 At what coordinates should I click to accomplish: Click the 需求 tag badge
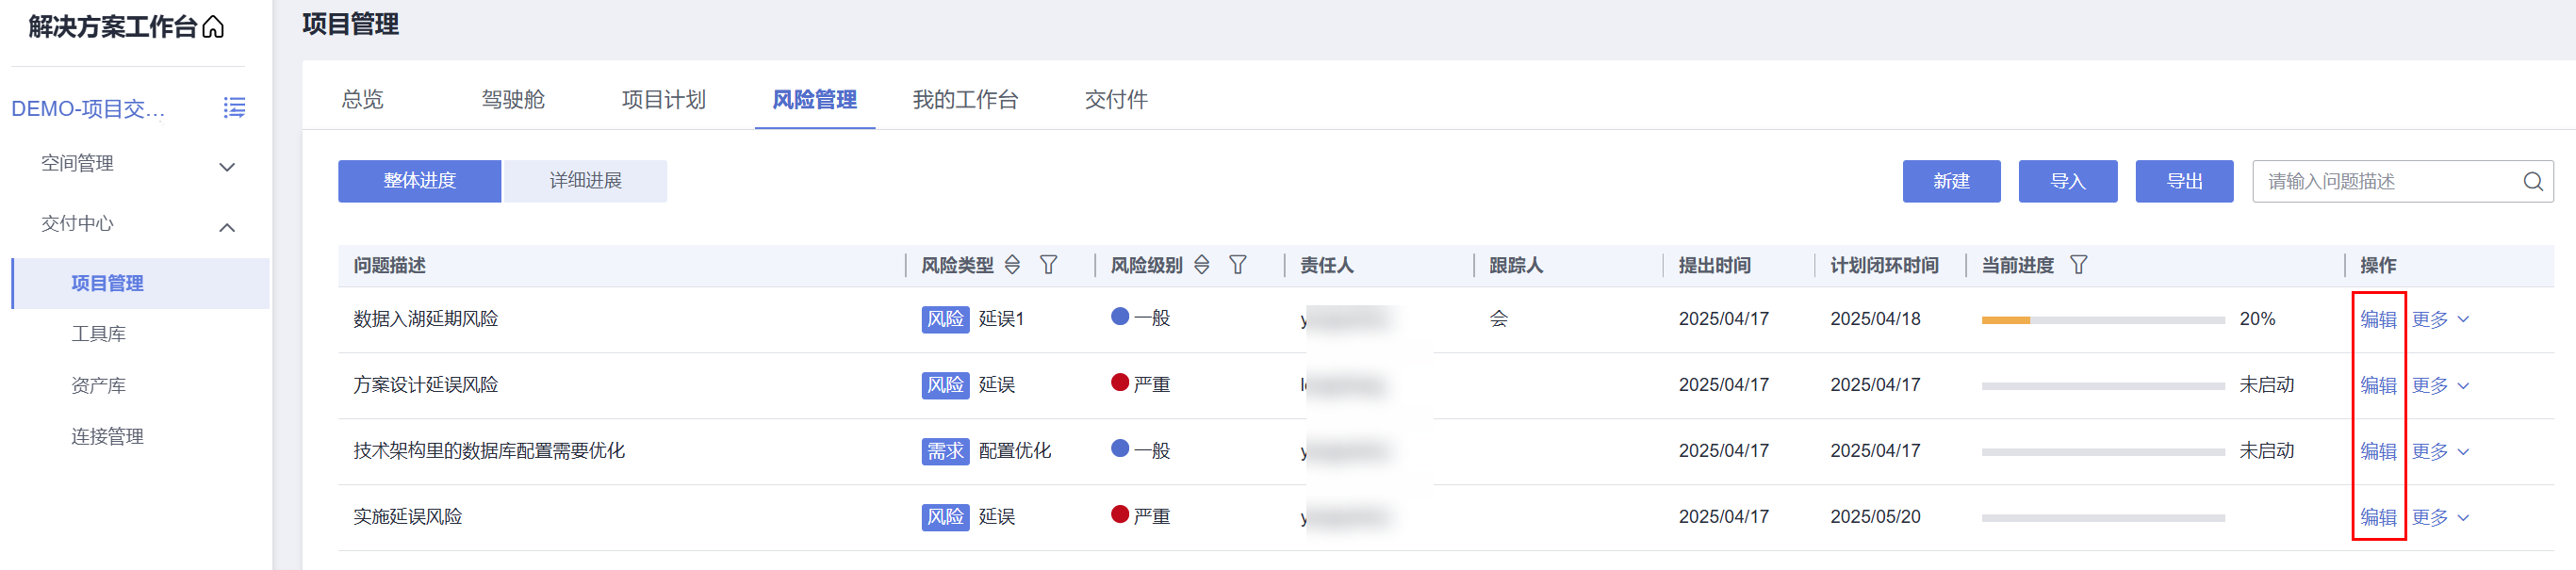tap(945, 452)
